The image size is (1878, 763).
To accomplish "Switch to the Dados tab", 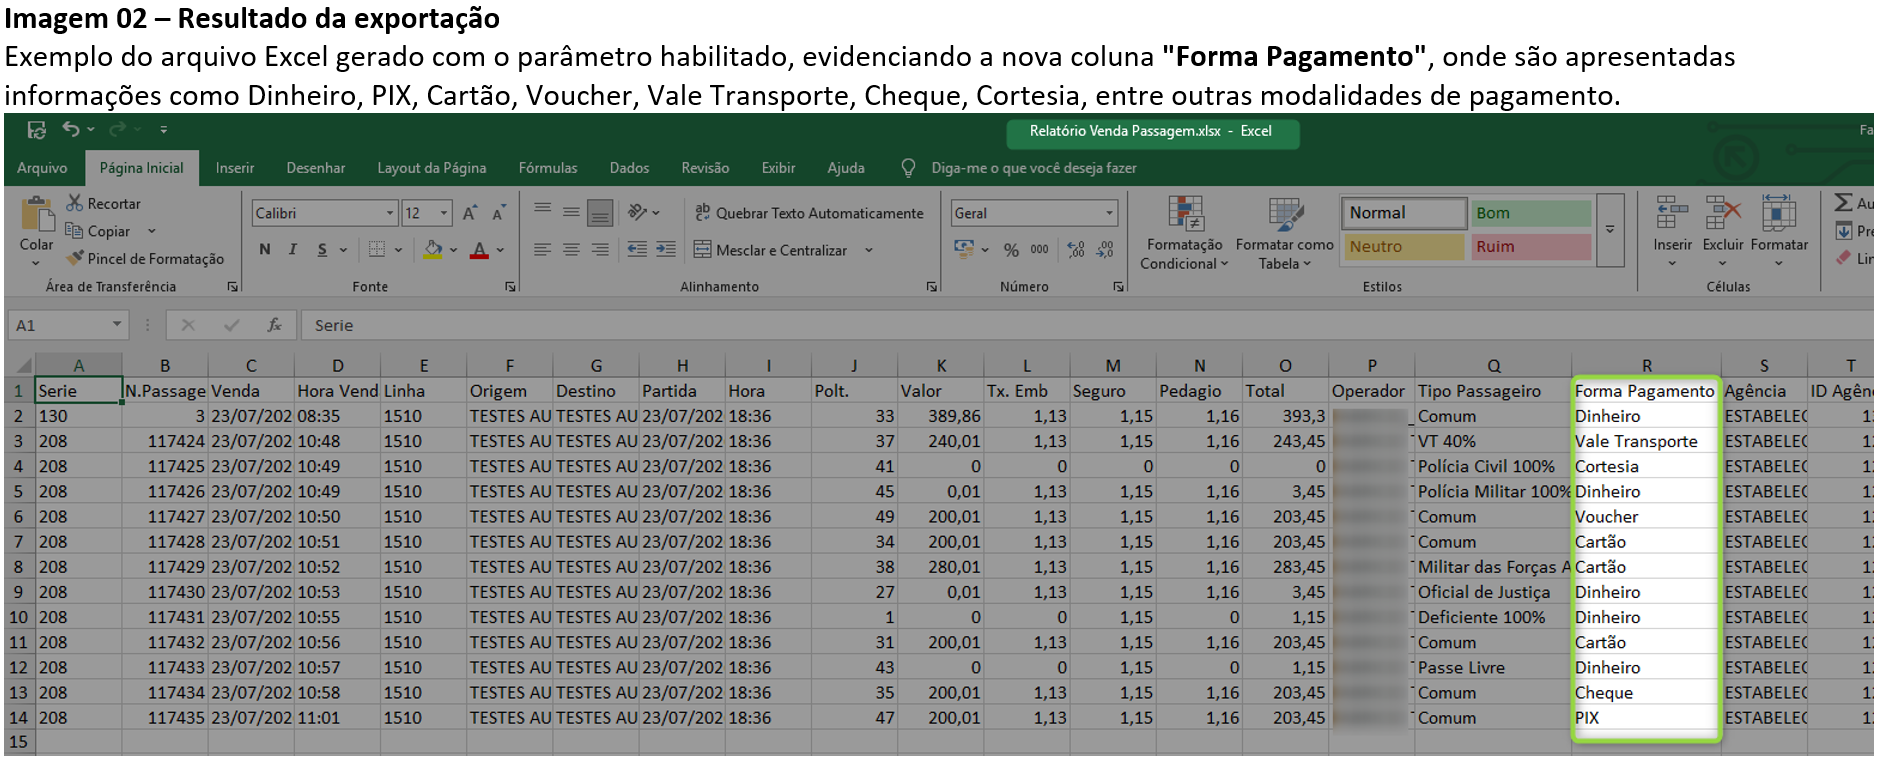I will point(630,168).
